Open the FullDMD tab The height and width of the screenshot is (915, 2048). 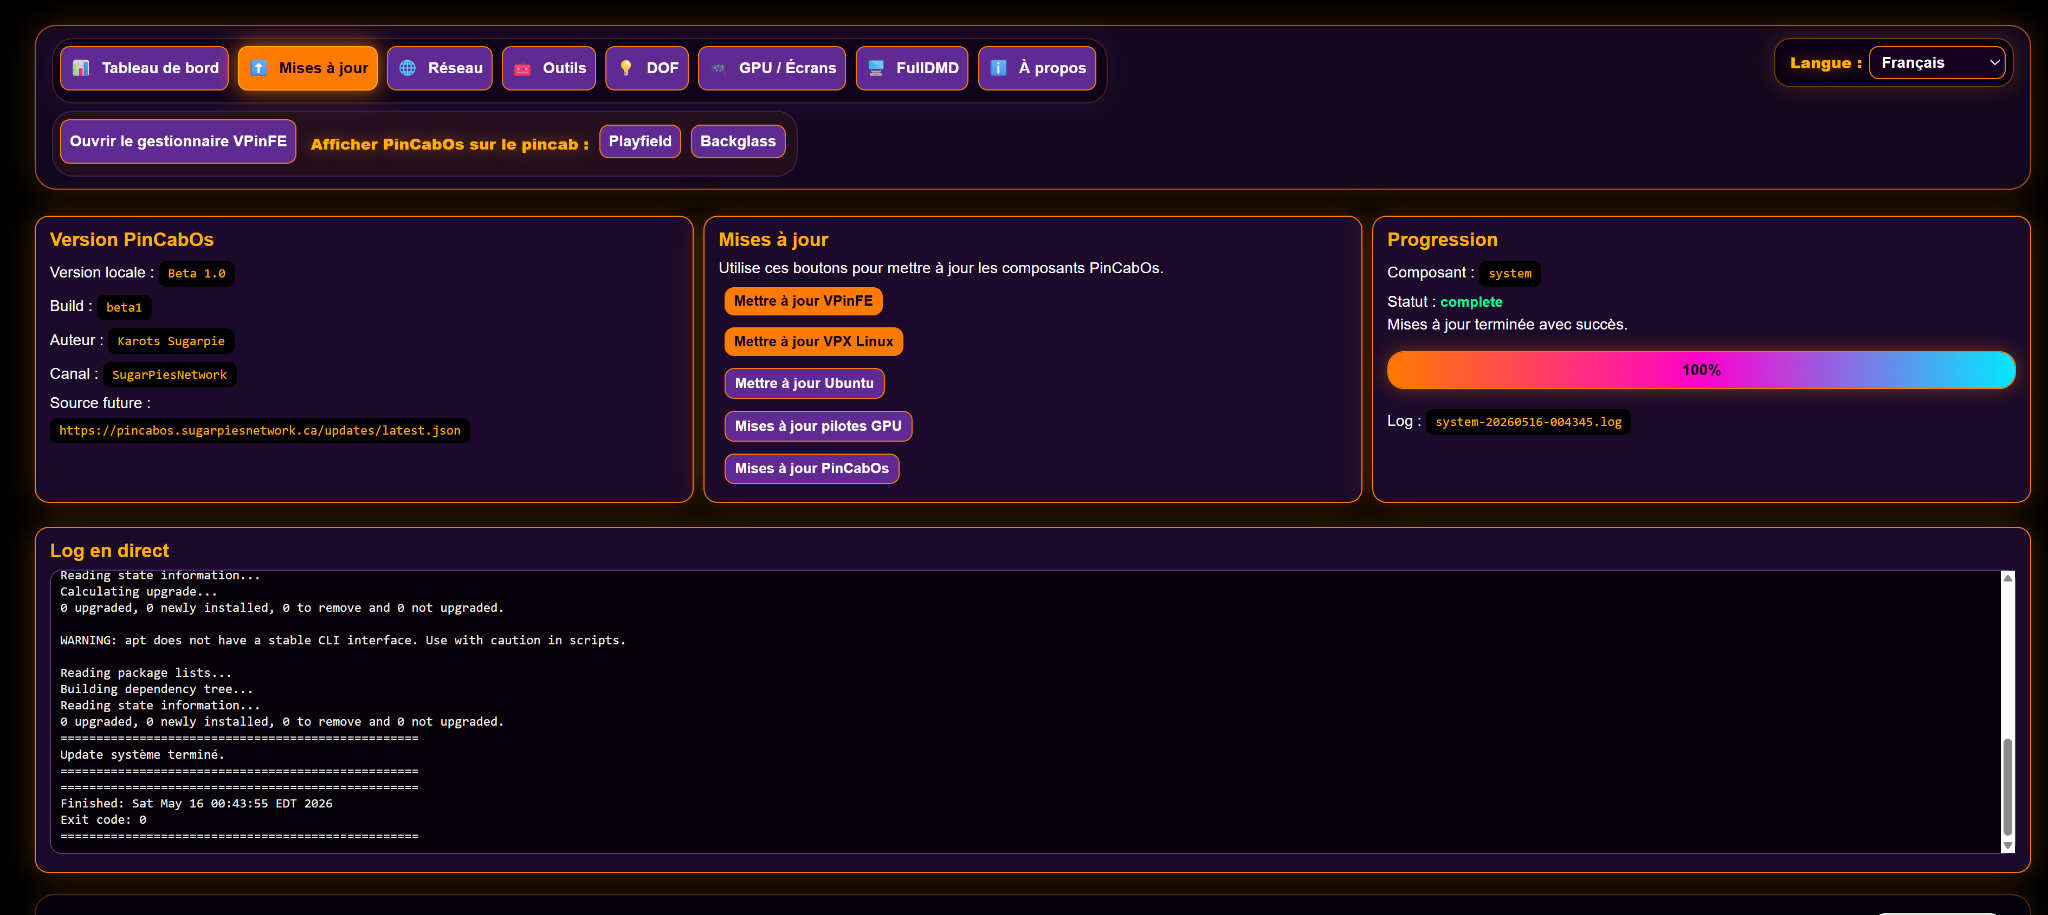(x=912, y=68)
